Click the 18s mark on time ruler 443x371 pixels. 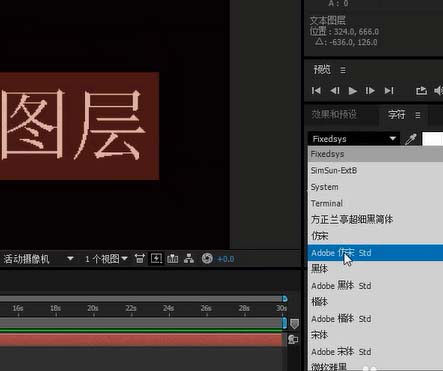[55, 309]
